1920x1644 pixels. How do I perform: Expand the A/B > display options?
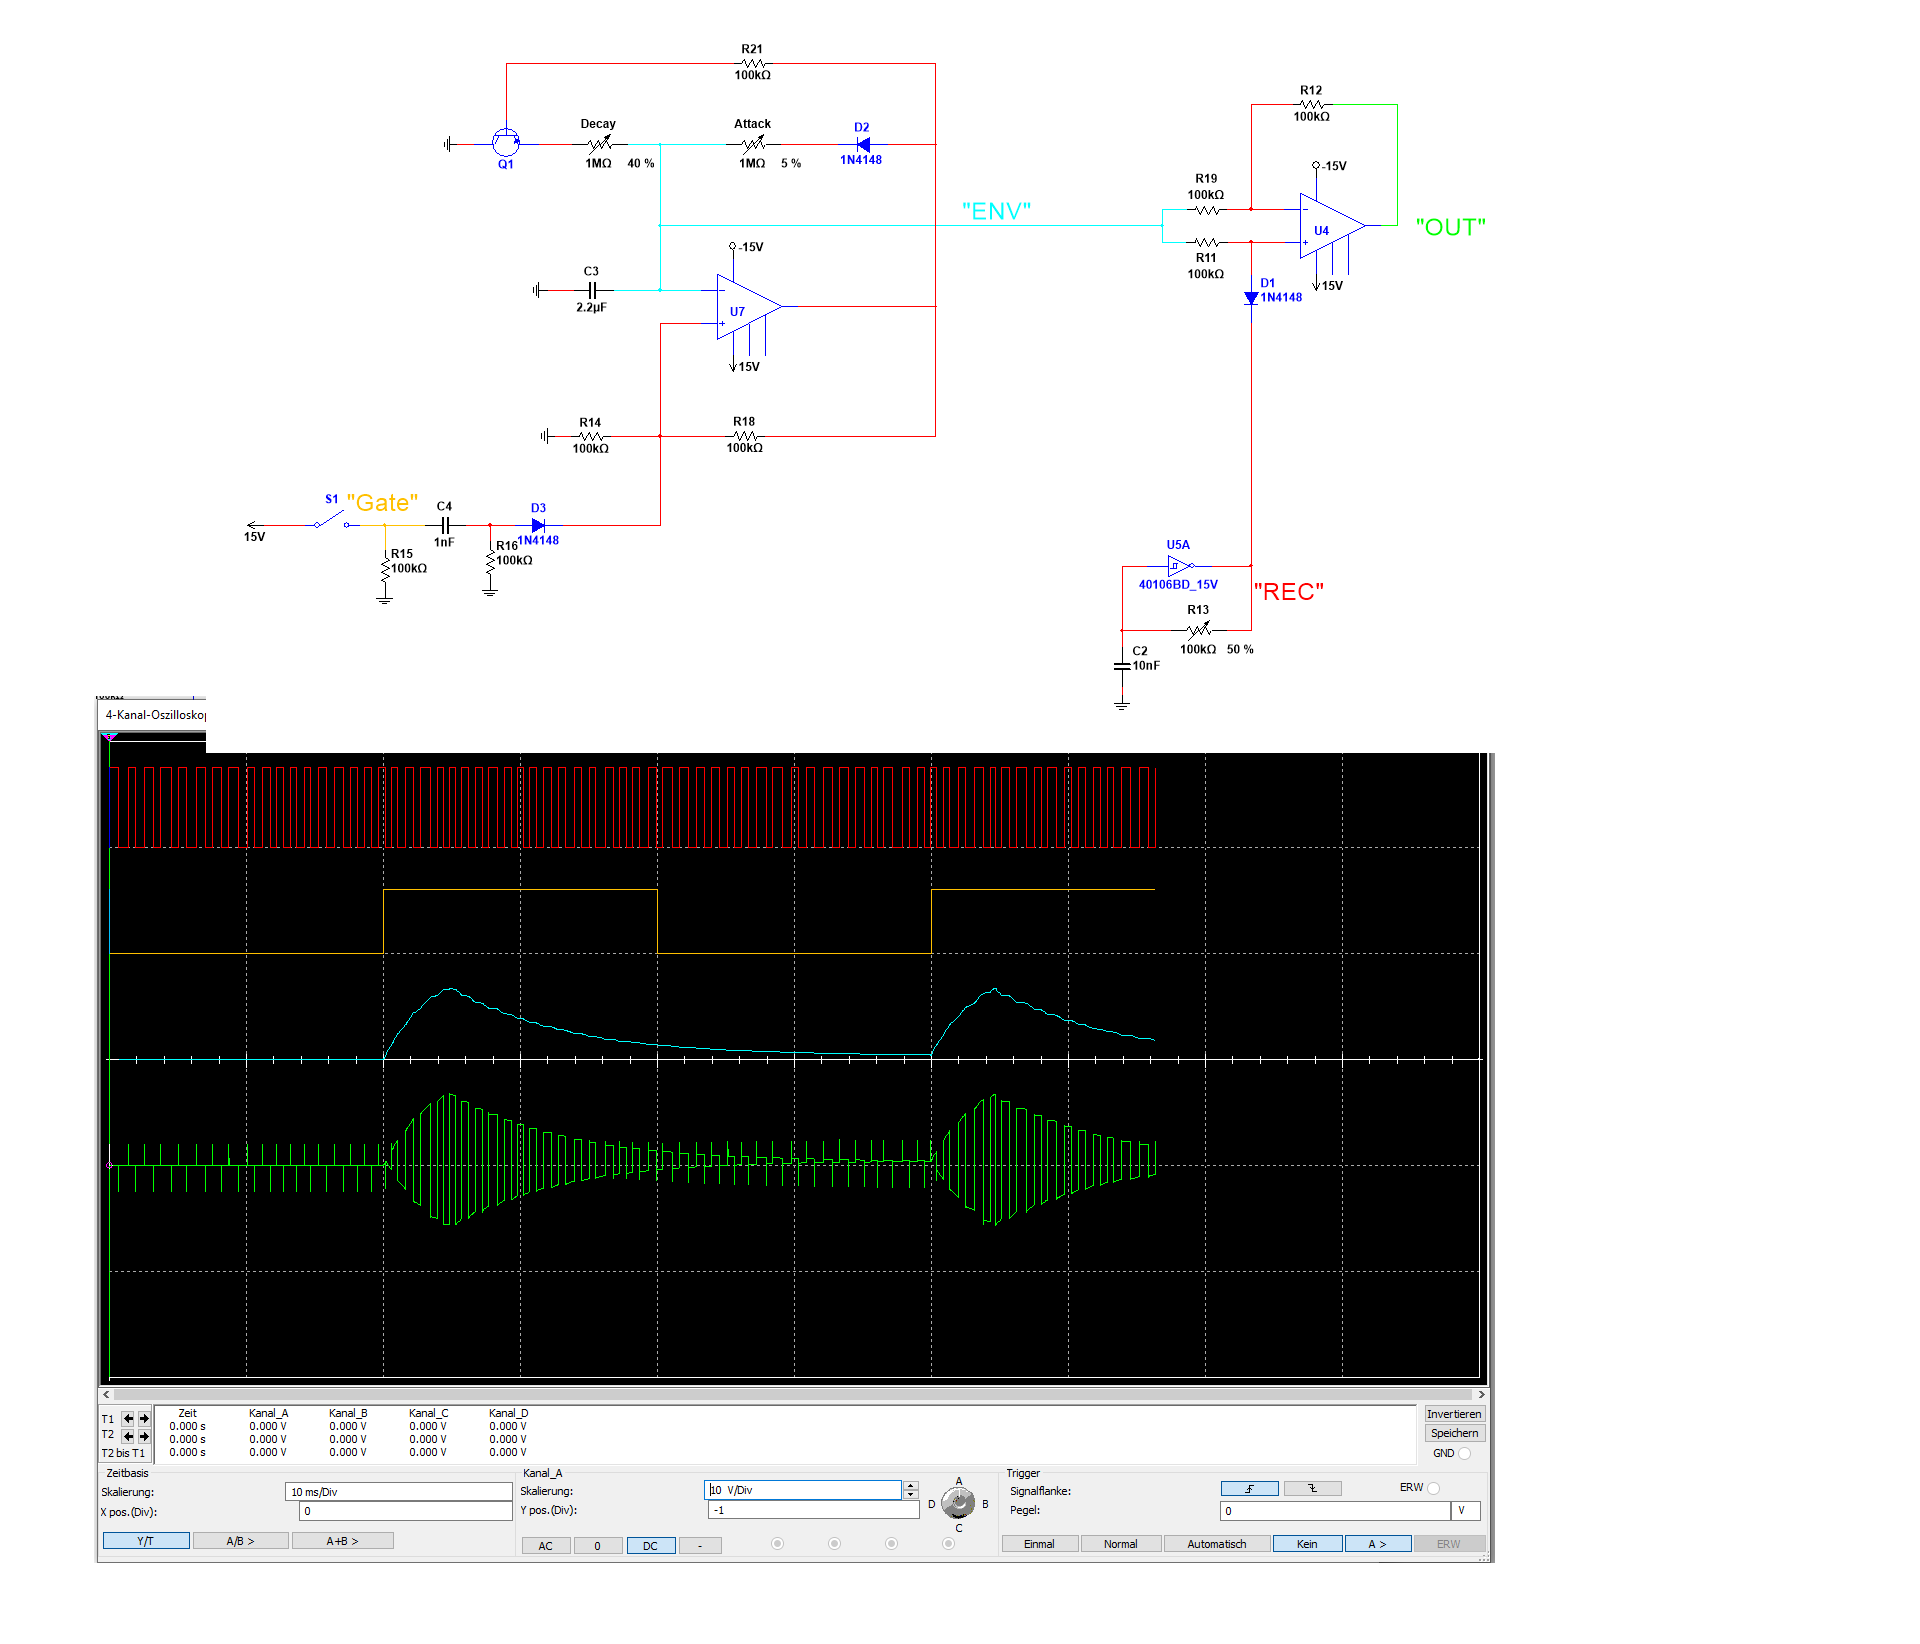click(240, 1541)
